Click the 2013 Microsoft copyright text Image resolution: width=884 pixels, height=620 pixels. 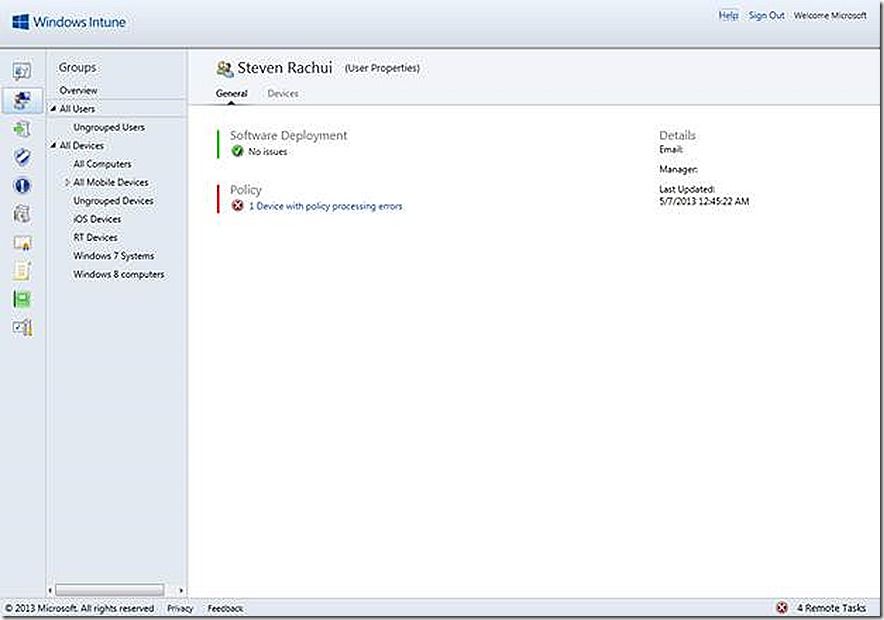[79, 608]
